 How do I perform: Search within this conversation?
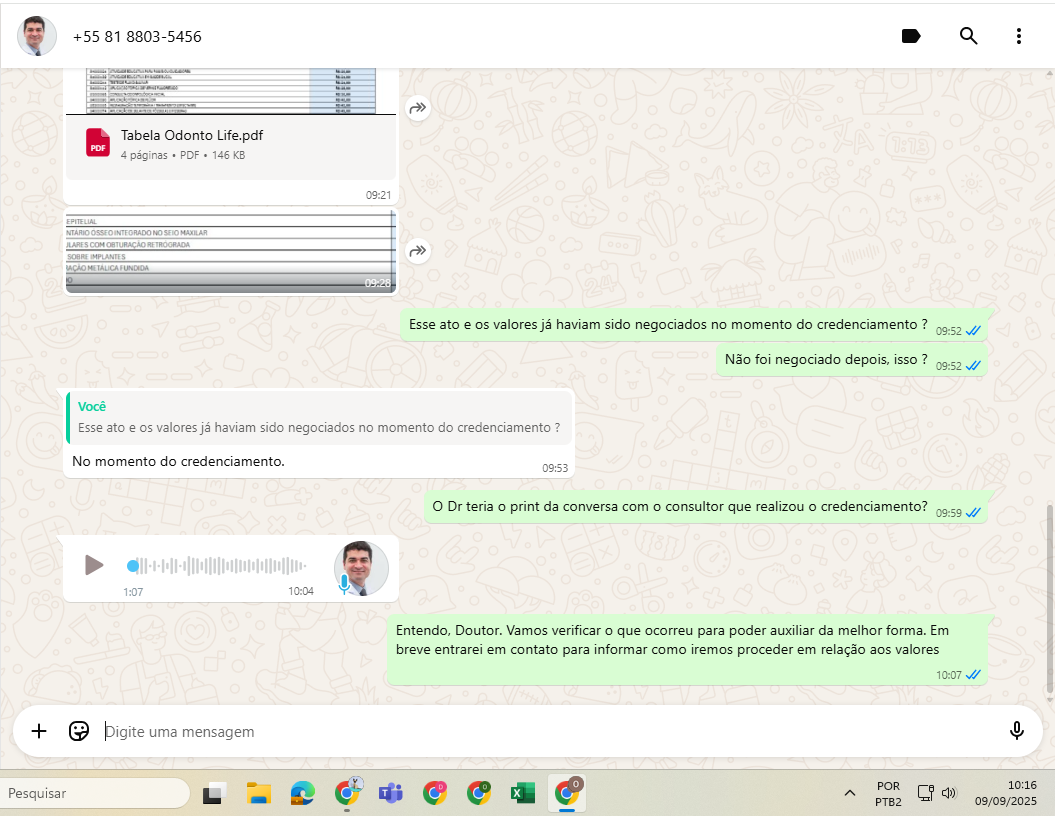(968, 36)
